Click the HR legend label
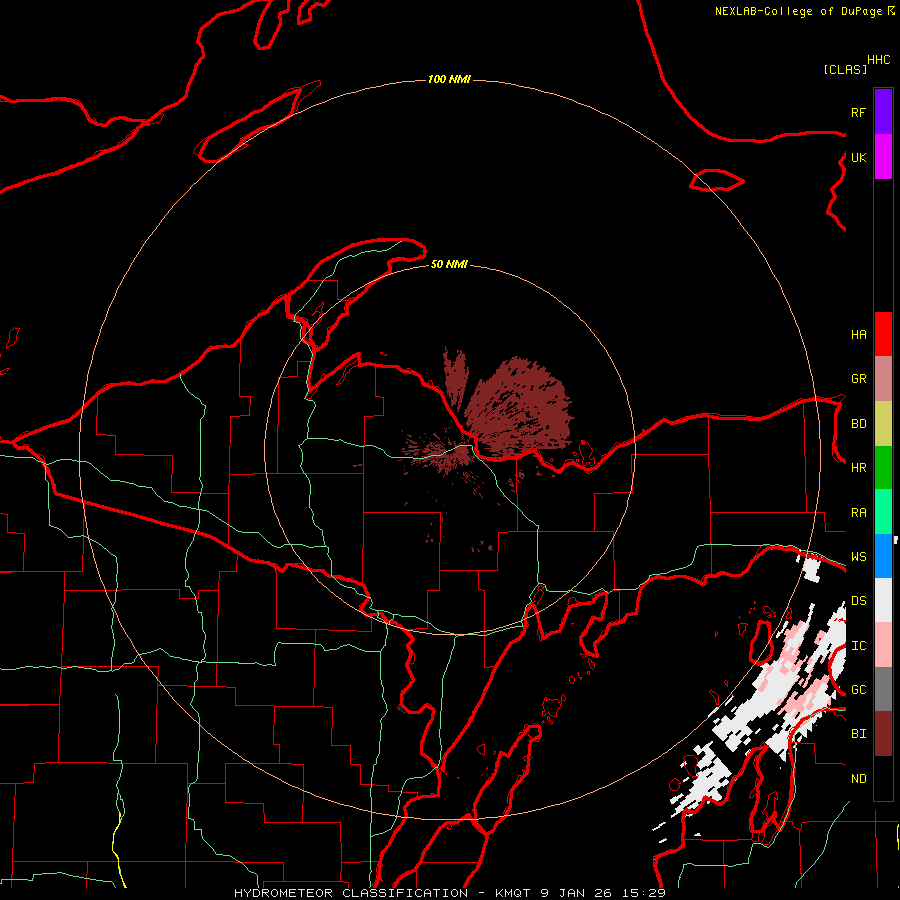The height and width of the screenshot is (900, 900). (x=858, y=468)
